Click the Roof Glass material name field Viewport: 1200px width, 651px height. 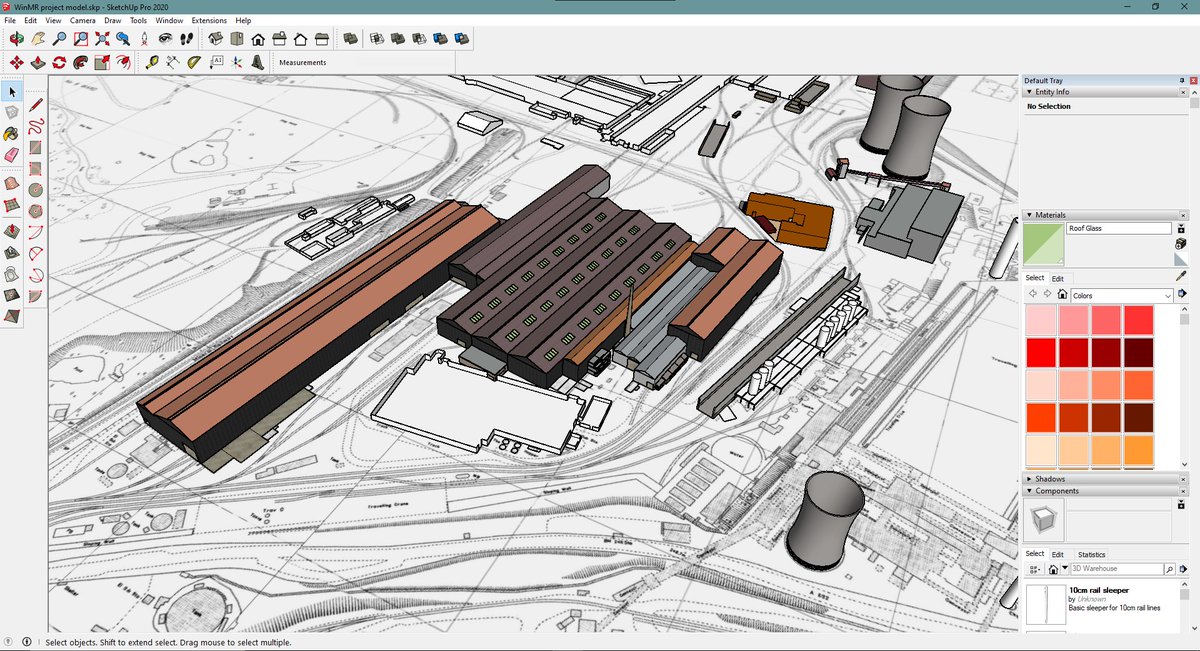[x=1118, y=229]
